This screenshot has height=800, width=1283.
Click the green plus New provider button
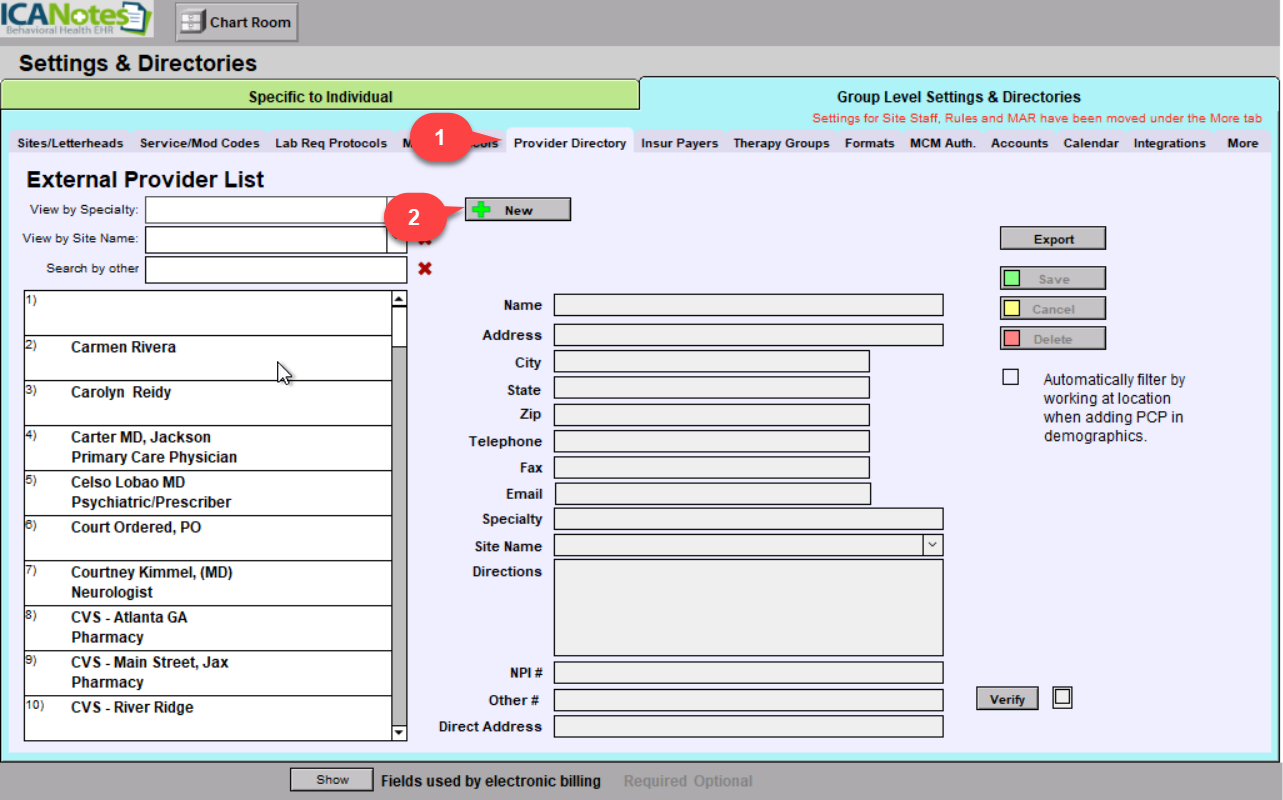[x=518, y=210]
